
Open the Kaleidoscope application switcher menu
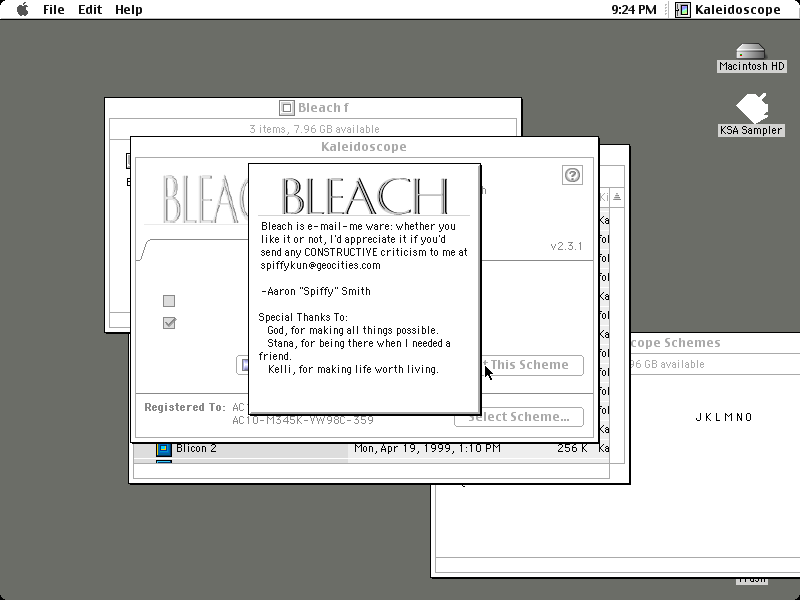[x=728, y=10]
